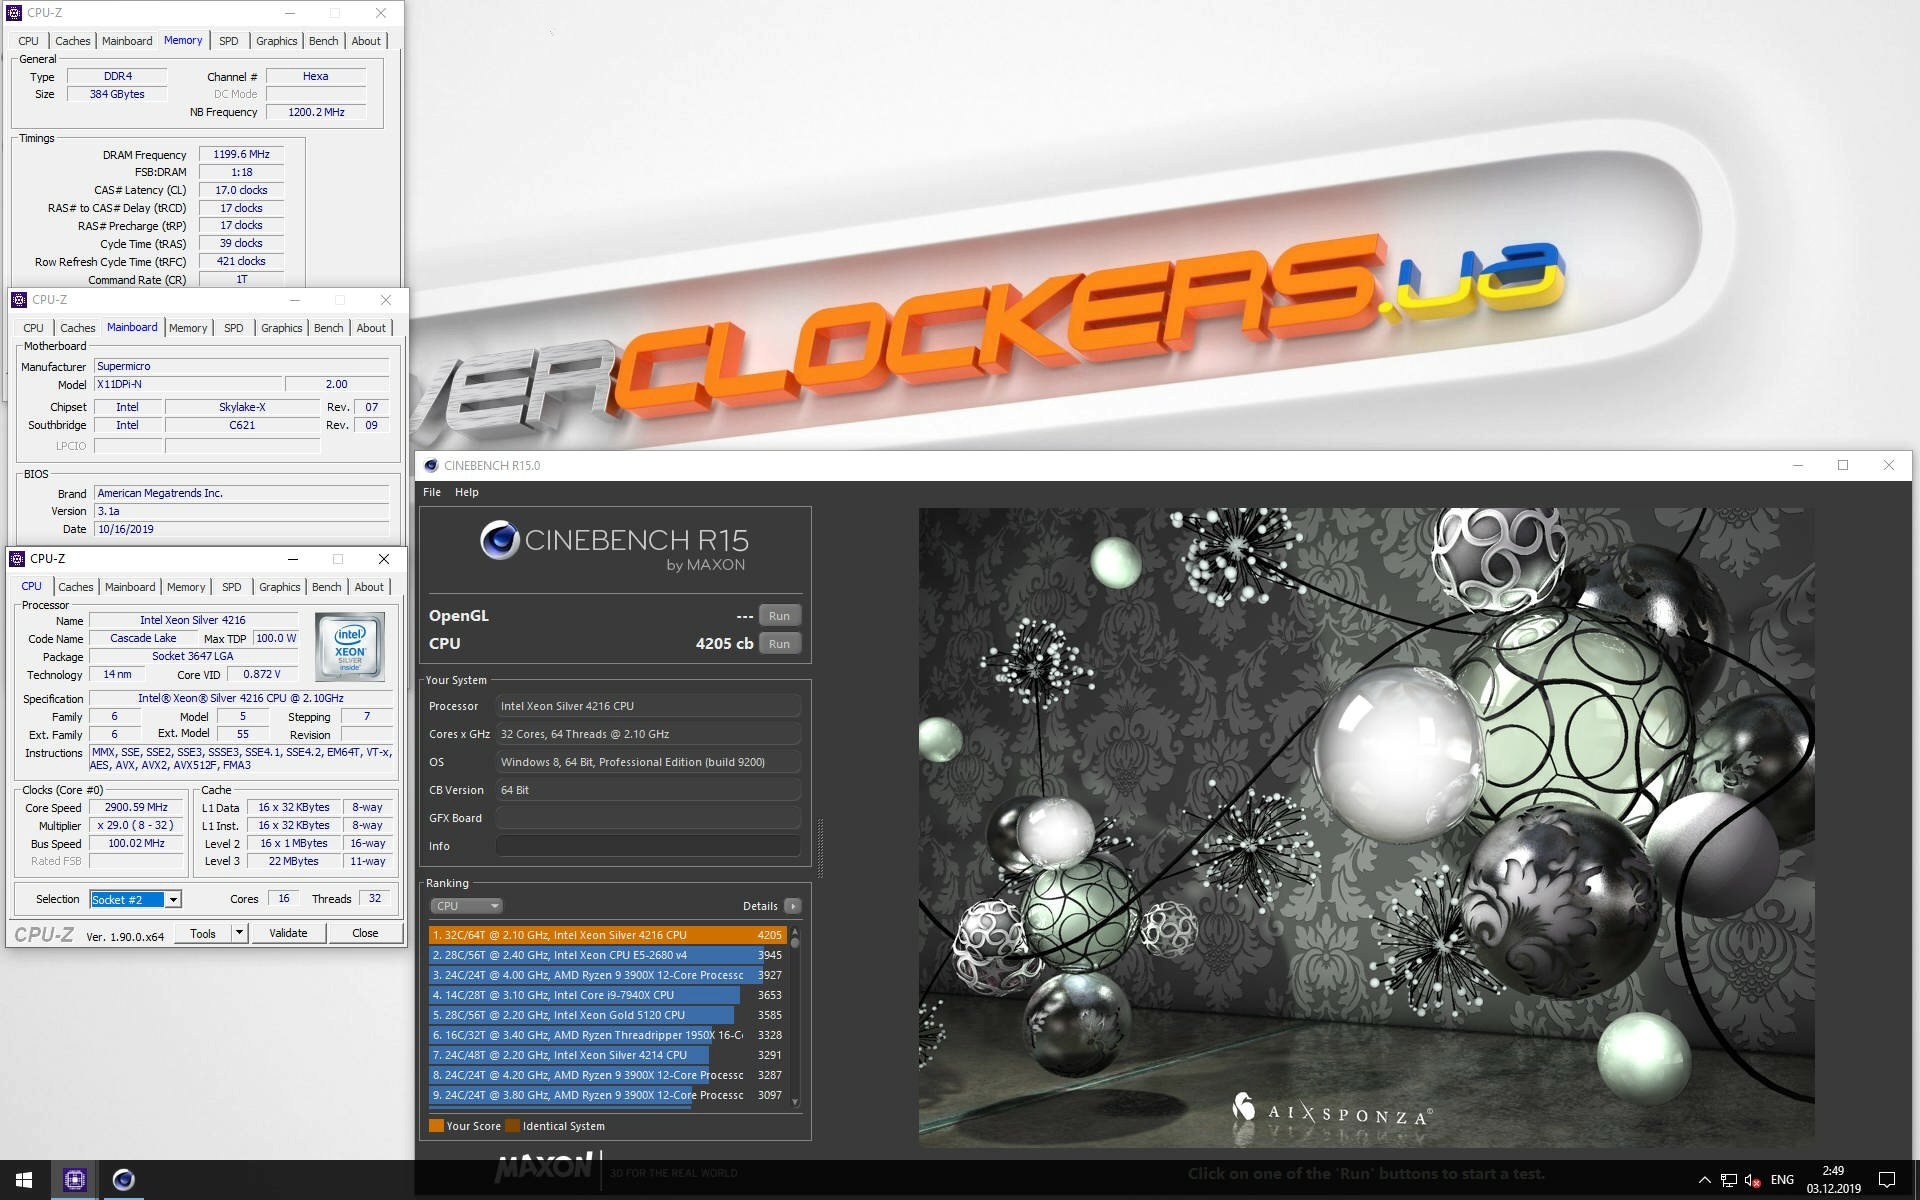Click the X11DPi-N model field
Screen dimensions: 1920x1200
[x=188, y=384]
